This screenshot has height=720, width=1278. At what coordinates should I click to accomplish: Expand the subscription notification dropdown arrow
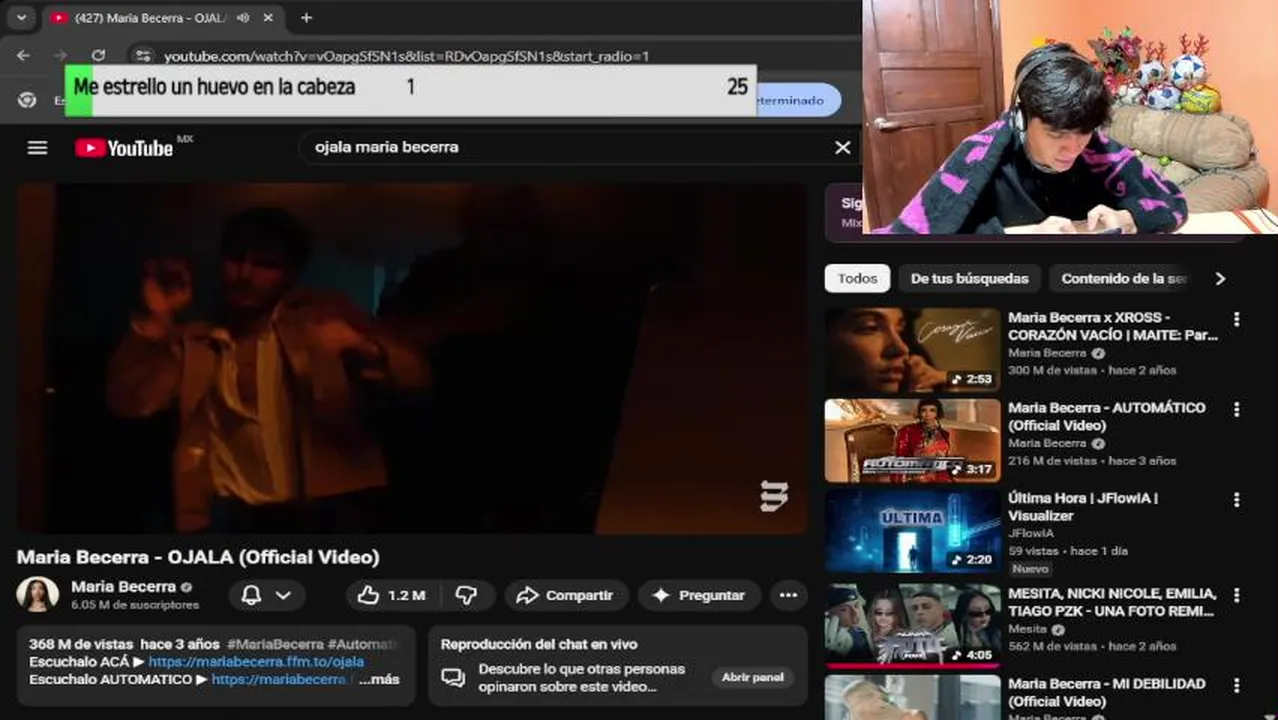click(x=284, y=595)
